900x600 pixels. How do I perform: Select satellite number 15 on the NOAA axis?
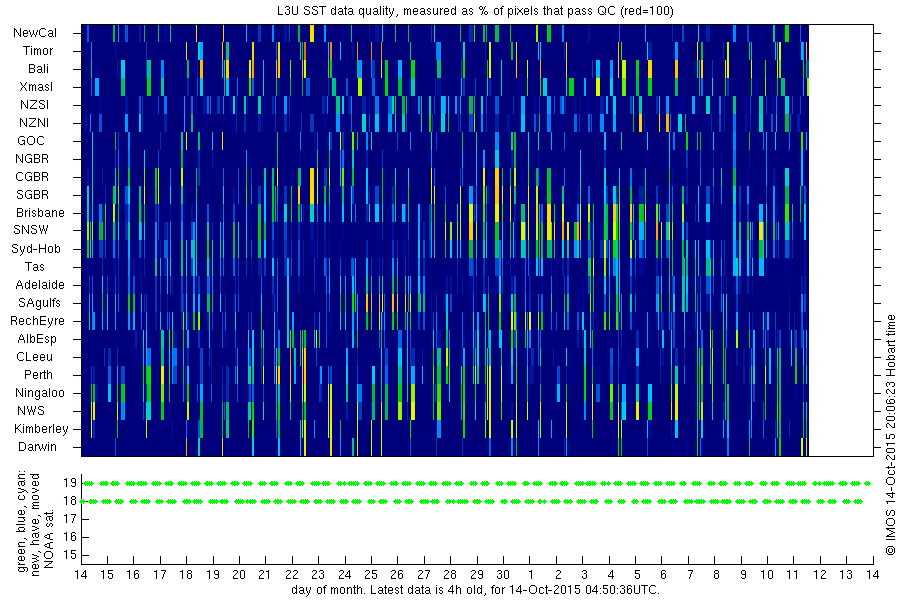pyautogui.click(x=70, y=555)
